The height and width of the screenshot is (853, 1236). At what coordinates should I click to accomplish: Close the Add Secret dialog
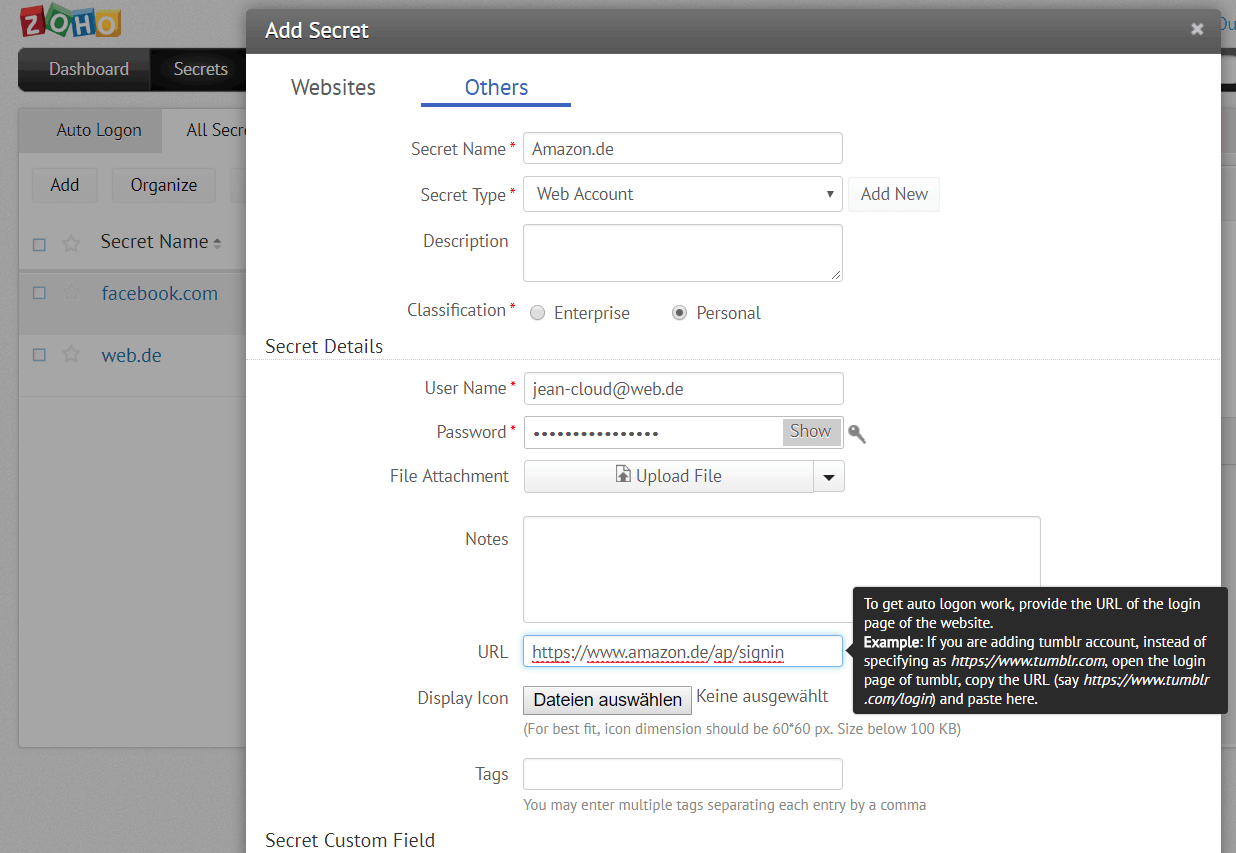1197,29
